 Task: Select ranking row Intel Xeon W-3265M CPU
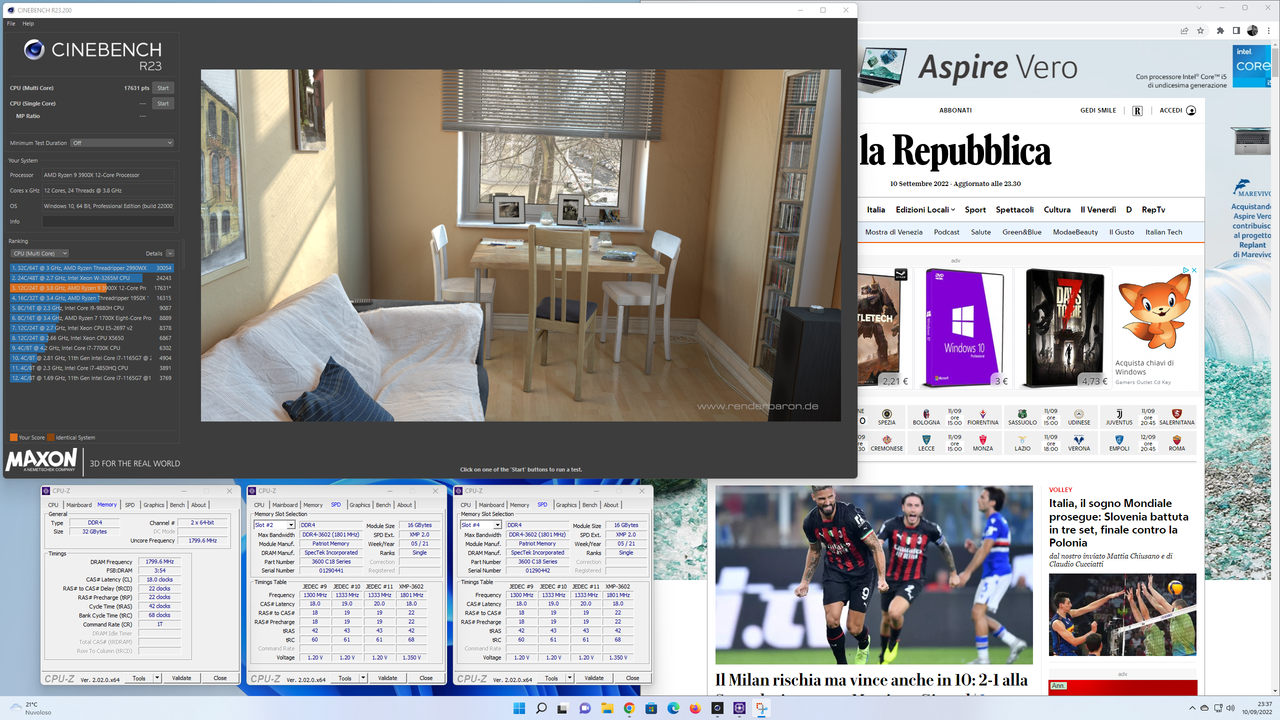(x=92, y=278)
